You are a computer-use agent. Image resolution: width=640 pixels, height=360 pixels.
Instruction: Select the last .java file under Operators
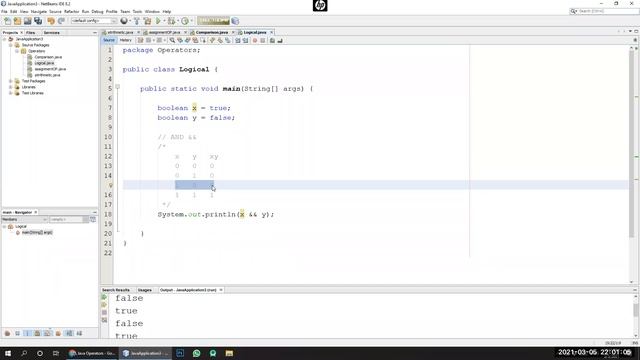pos(47,75)
